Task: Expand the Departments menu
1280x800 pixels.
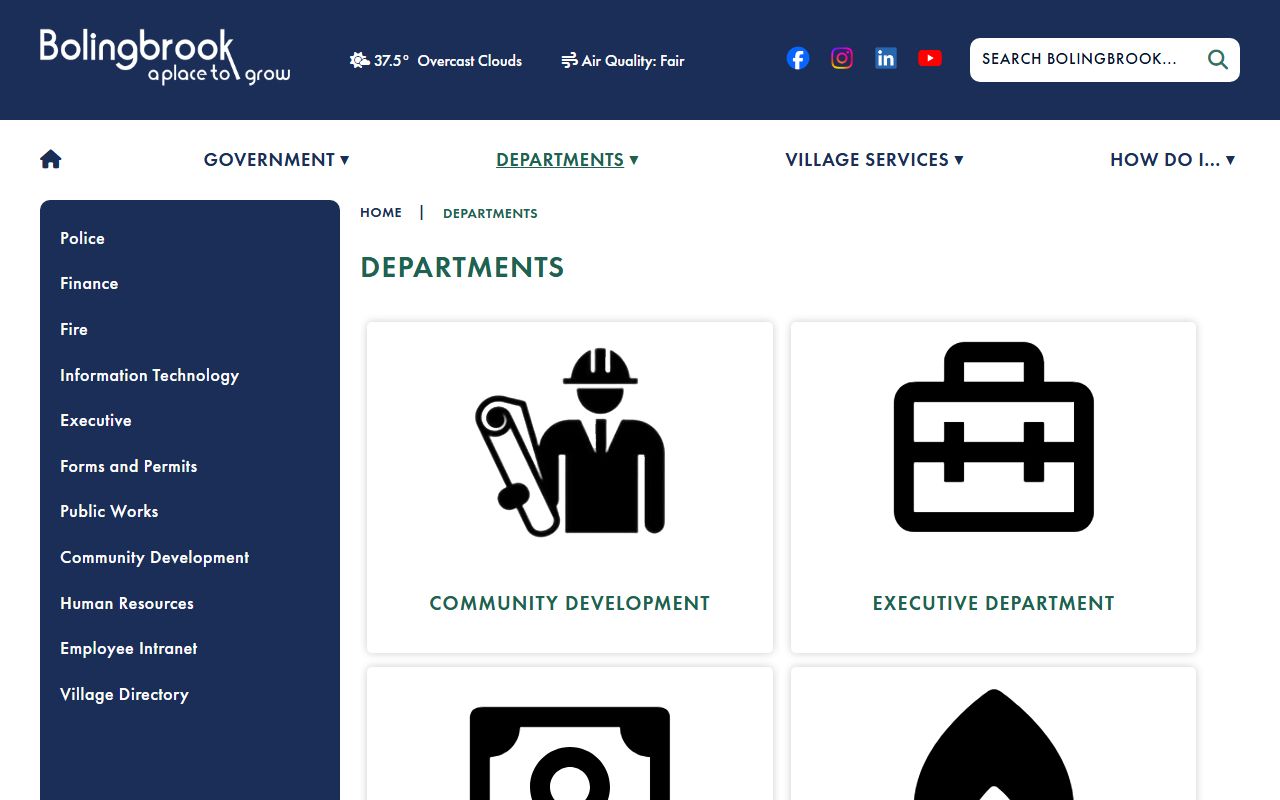Action: 567,160
